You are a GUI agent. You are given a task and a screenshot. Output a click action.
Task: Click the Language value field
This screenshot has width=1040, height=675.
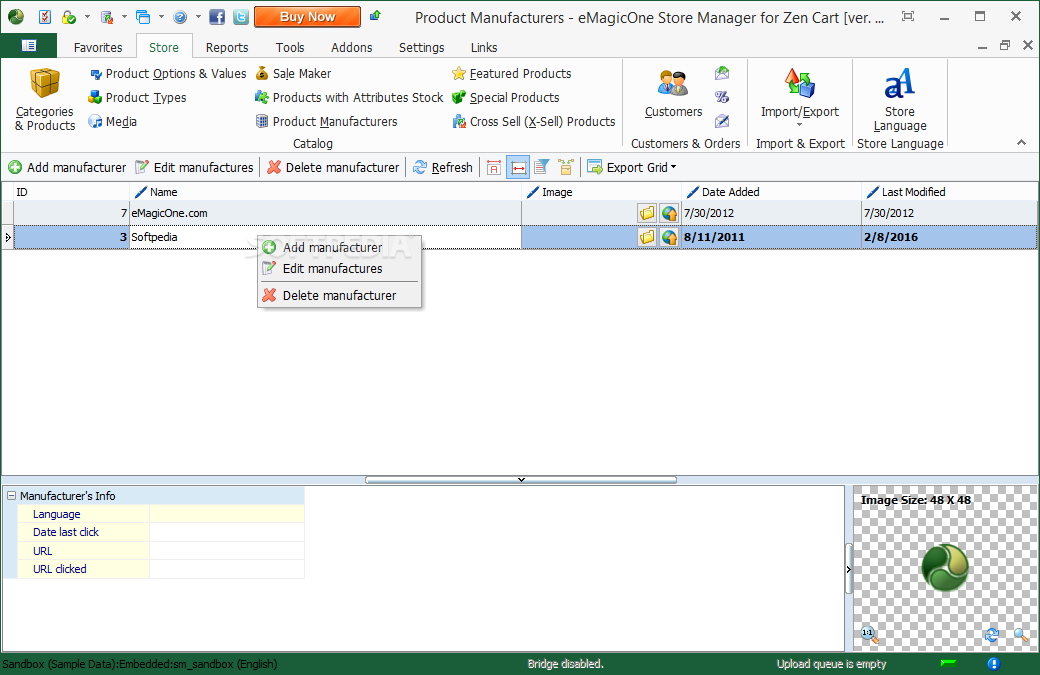click(x=227, y=514)
